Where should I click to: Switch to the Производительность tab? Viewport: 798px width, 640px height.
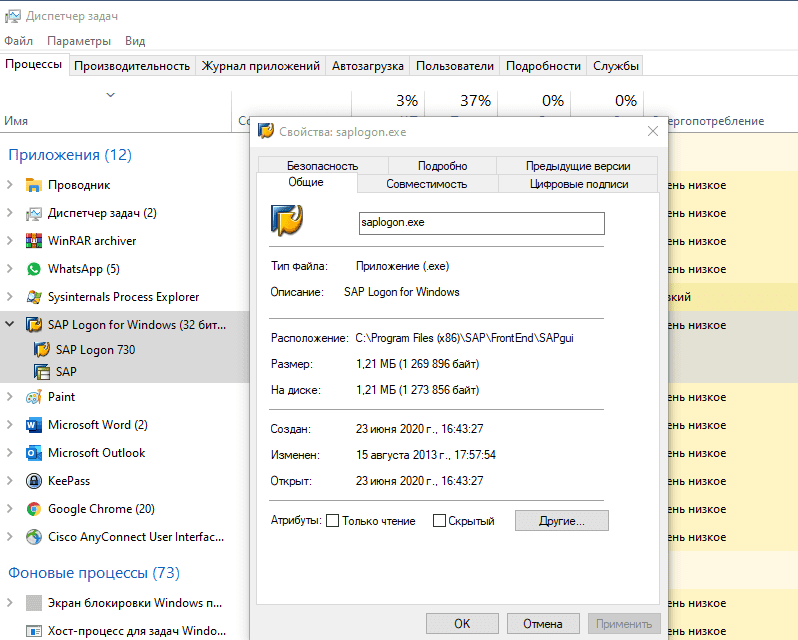132,66
